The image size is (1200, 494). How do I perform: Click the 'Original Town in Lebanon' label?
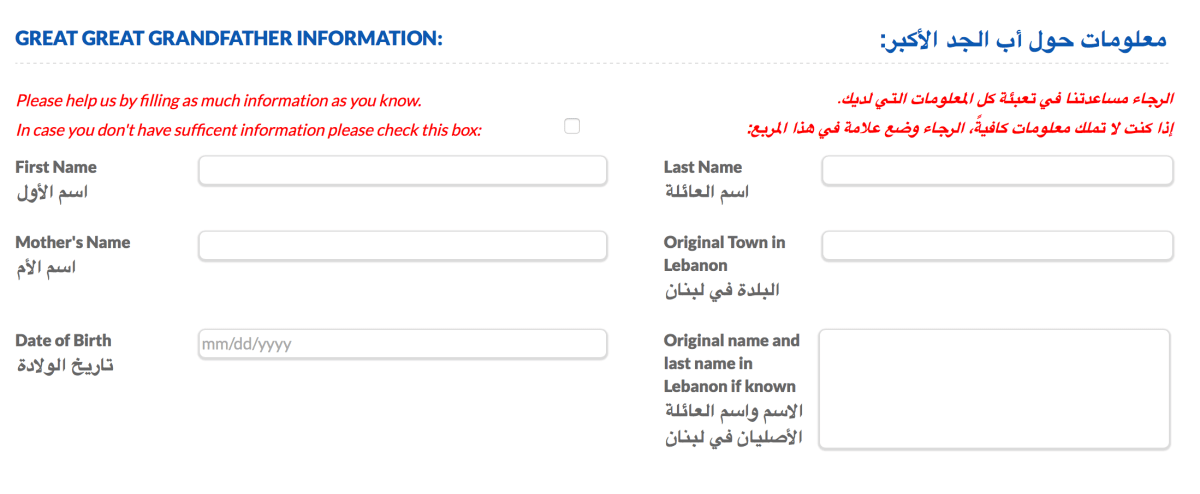[724, 253]
